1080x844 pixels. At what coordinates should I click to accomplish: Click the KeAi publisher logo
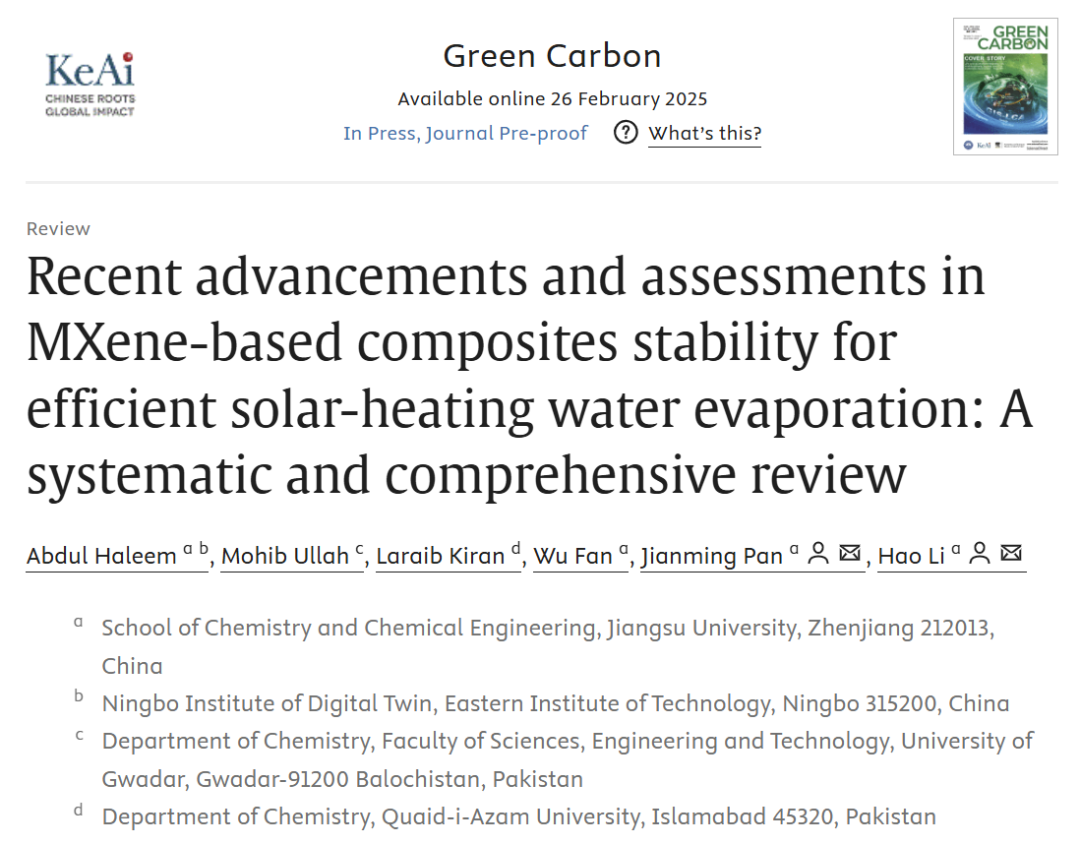(x=90, y=84)
